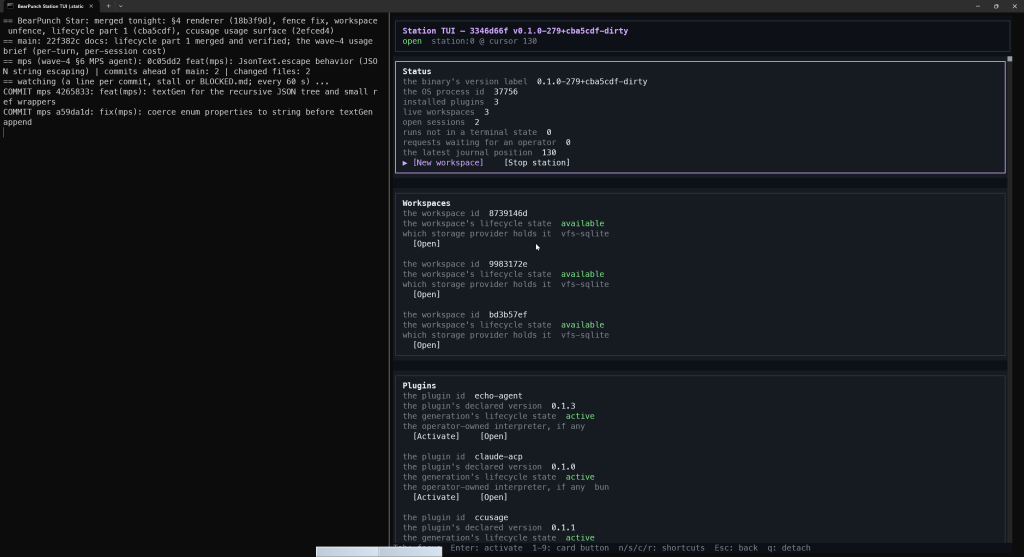Activate the claude-acp plugin
This screenshot has height=557, width=1024.
(x=436, y=497)
